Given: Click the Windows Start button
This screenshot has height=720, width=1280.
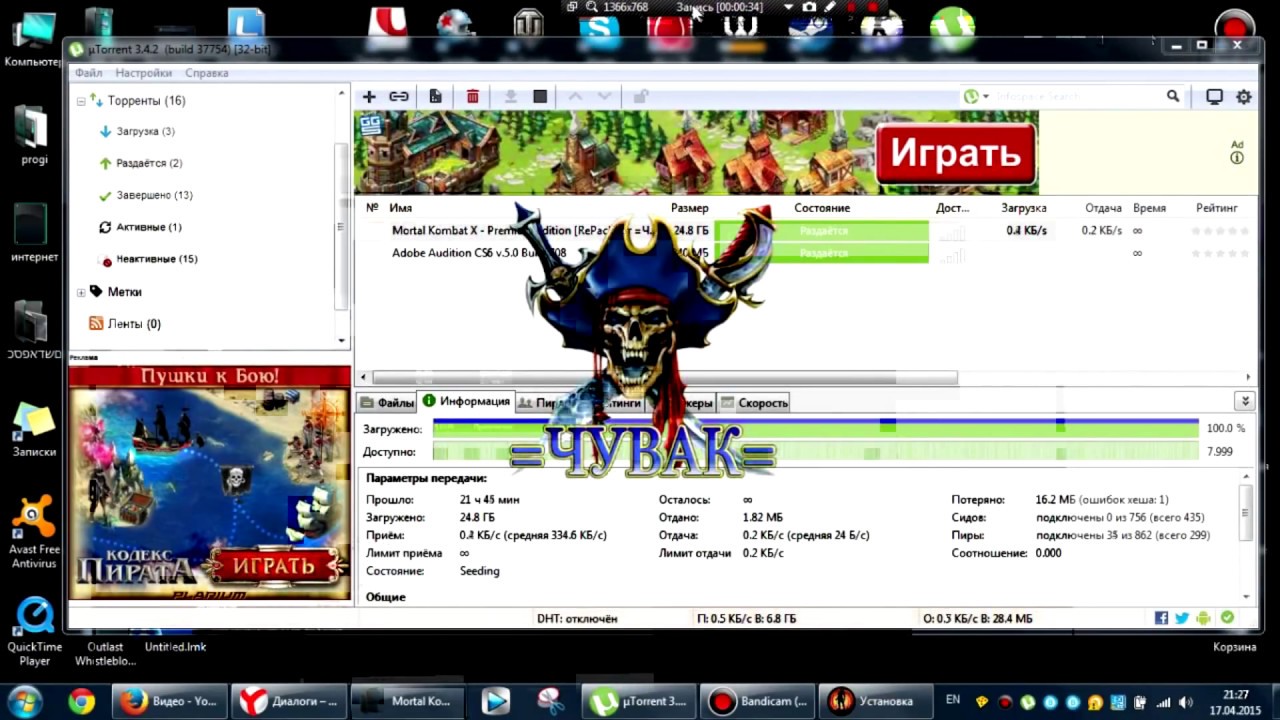Looking at the screenshot, I should coord(24,701).
